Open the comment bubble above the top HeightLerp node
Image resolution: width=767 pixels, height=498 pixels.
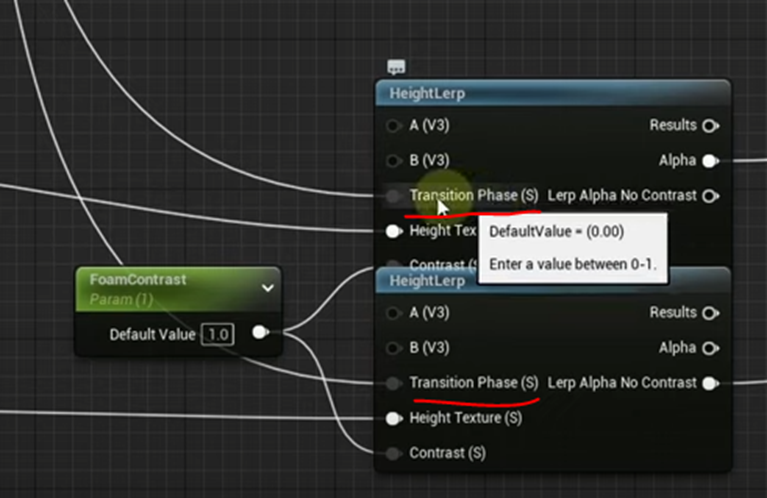coord(396,67)
